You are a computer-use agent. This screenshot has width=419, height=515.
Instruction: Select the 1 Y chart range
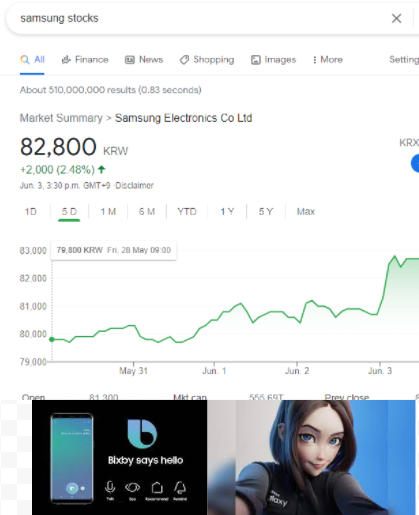pos(227,212)
